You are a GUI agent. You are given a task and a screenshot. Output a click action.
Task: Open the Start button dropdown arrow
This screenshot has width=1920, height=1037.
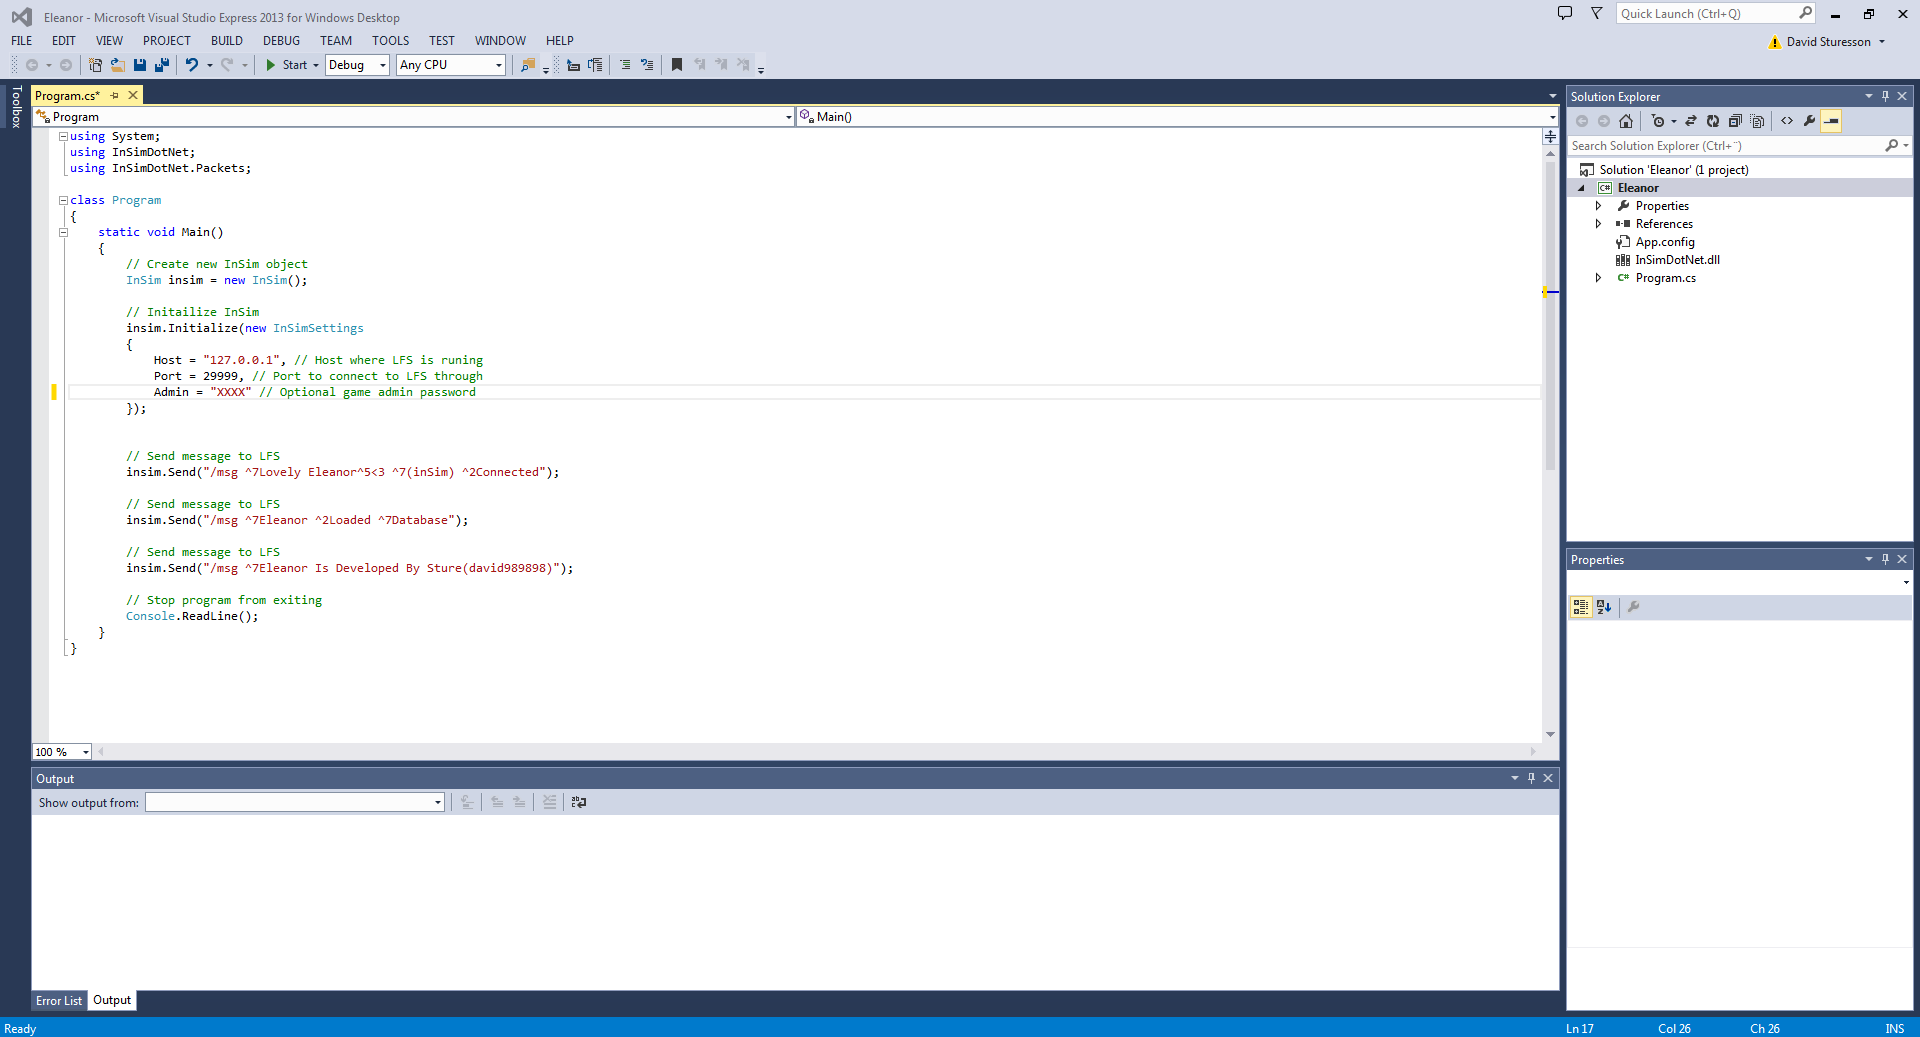[x=316, y=65]
